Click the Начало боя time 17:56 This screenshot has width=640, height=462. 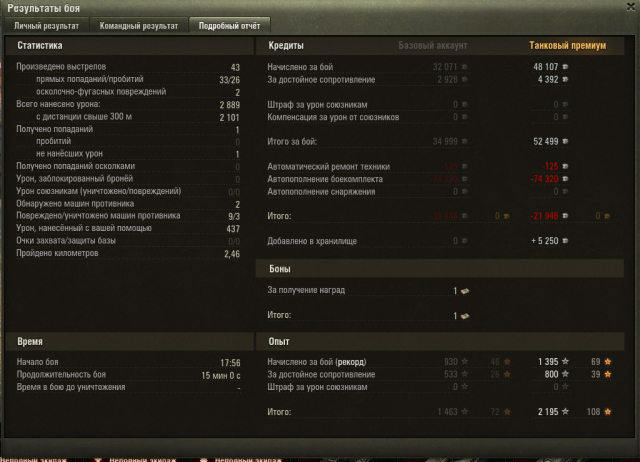pyautogui.click(x=230, y=362)
